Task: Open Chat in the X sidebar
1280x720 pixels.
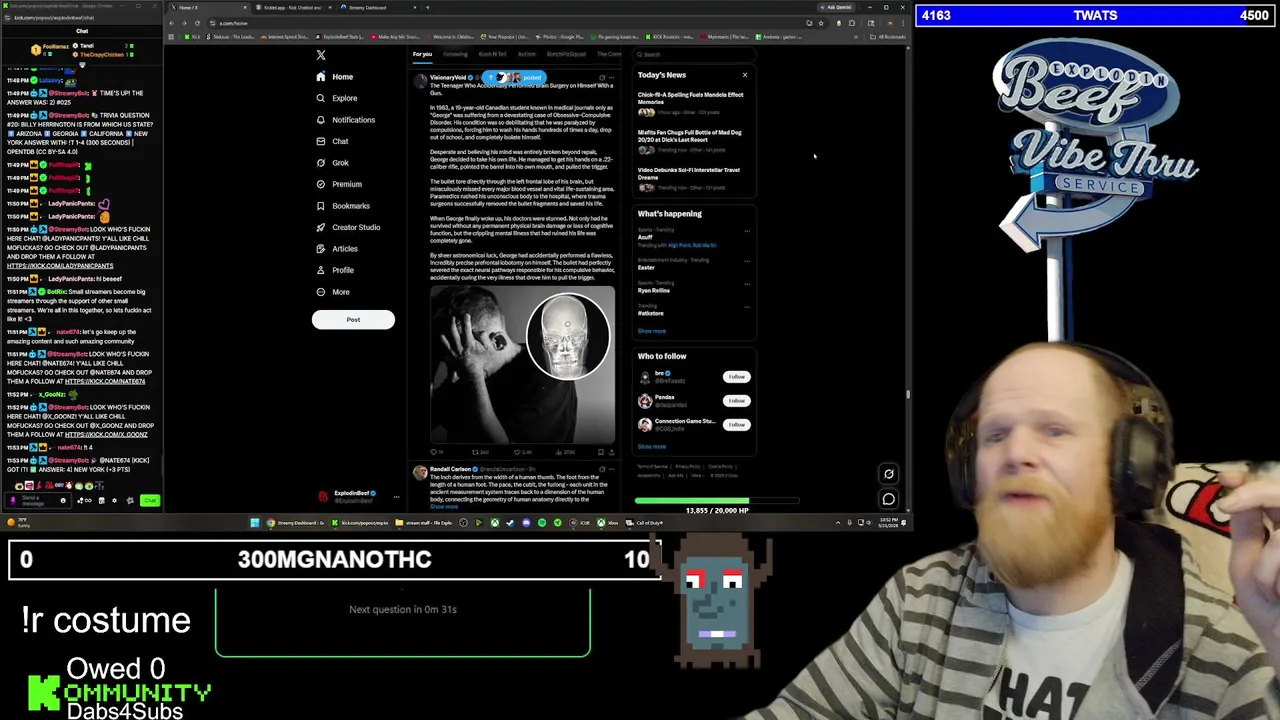Action: coord(332,141)
